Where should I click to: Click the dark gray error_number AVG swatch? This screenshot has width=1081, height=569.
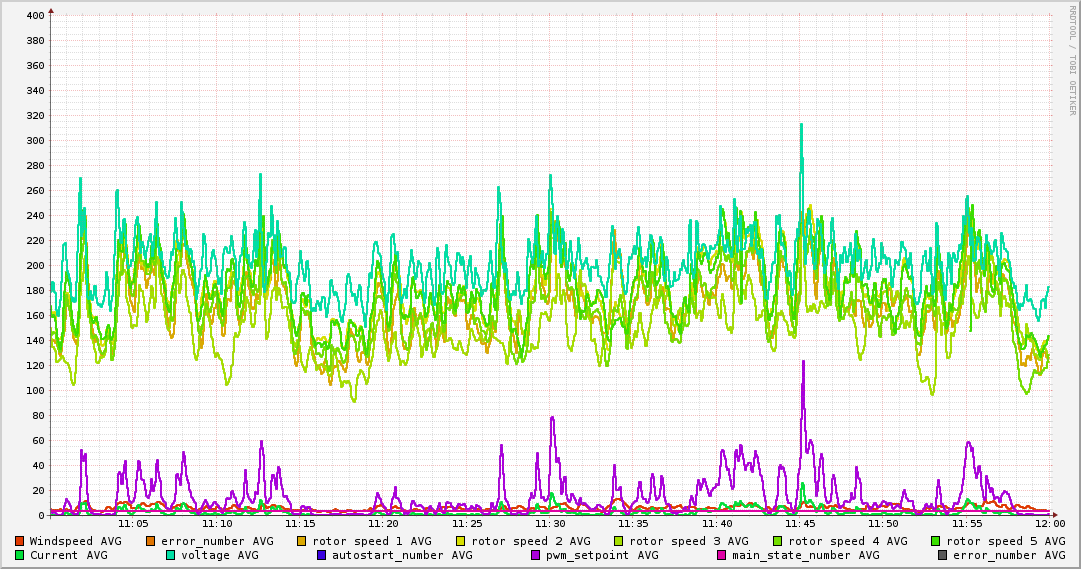942,555
